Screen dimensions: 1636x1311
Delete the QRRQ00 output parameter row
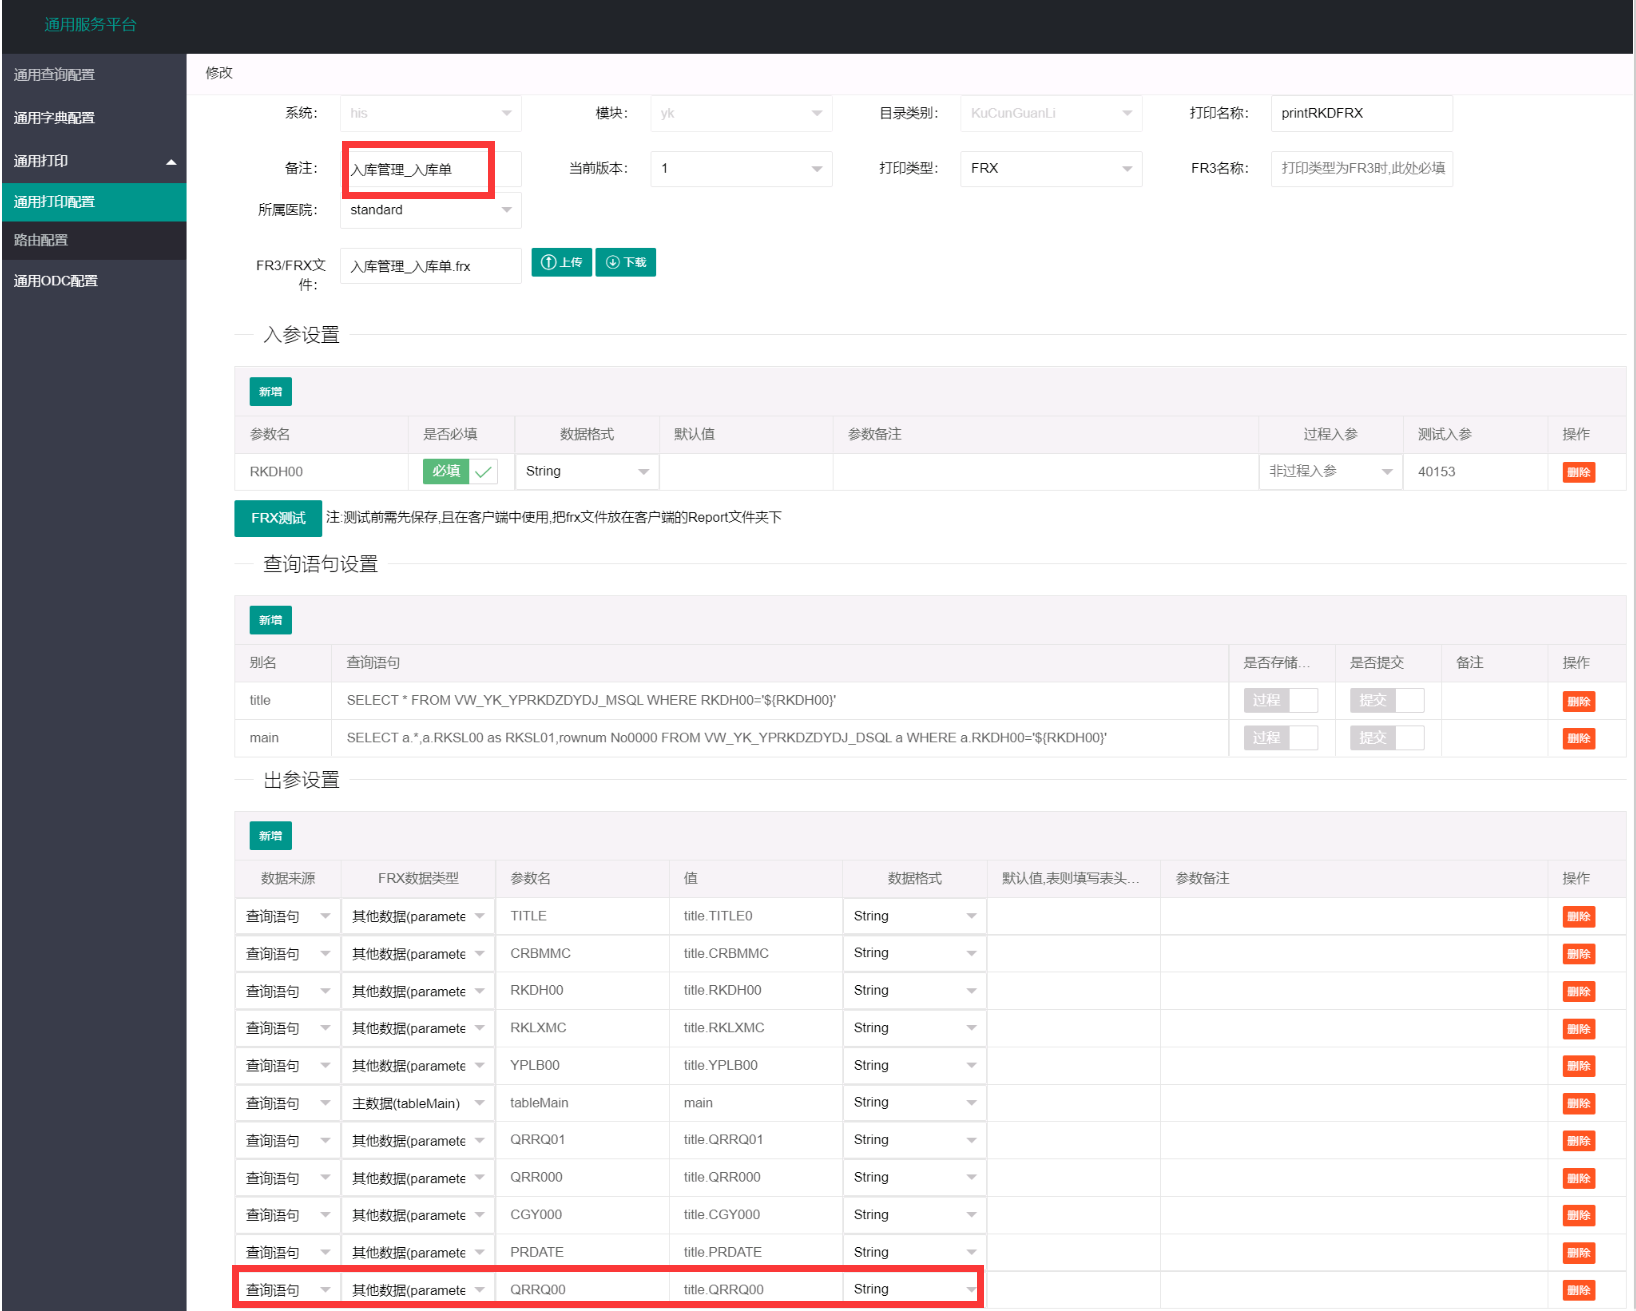(1578, 1290)
